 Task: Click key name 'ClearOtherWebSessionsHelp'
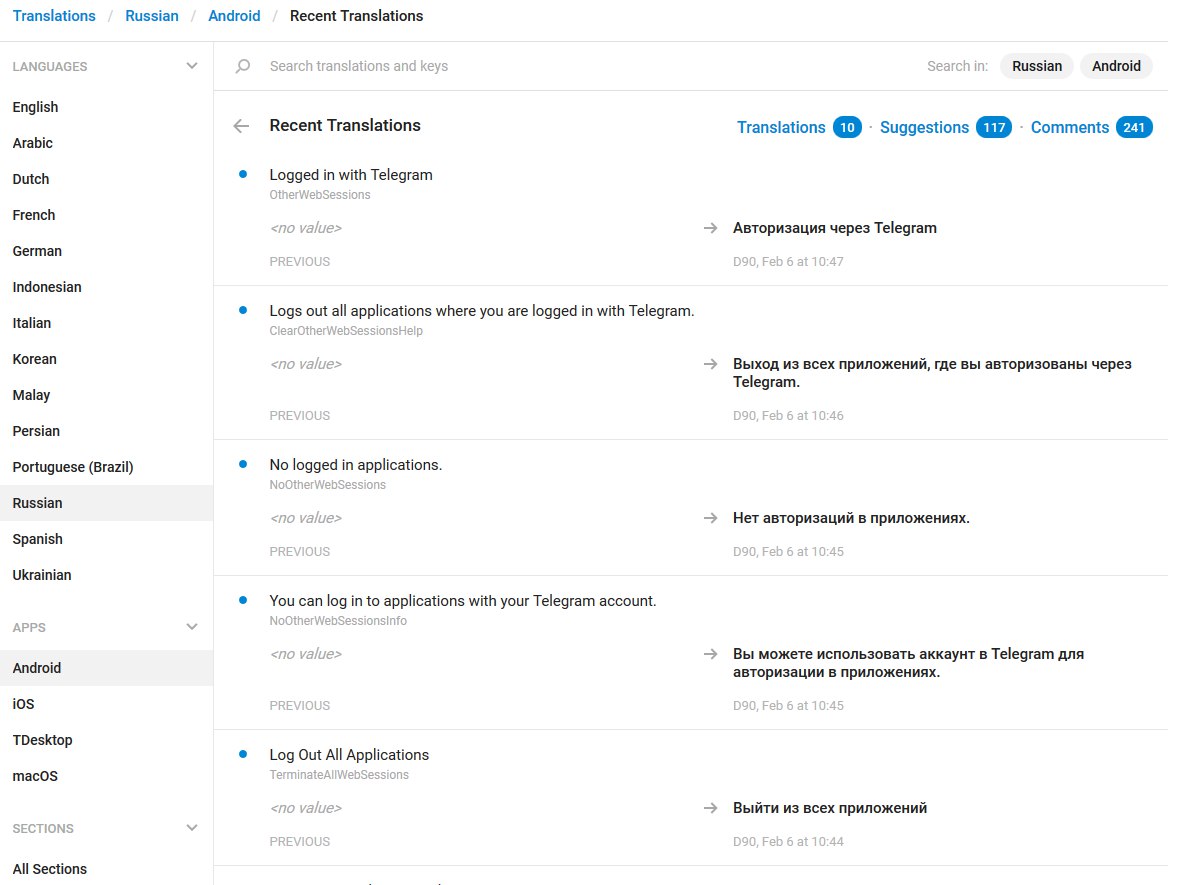tap(346, 331)
